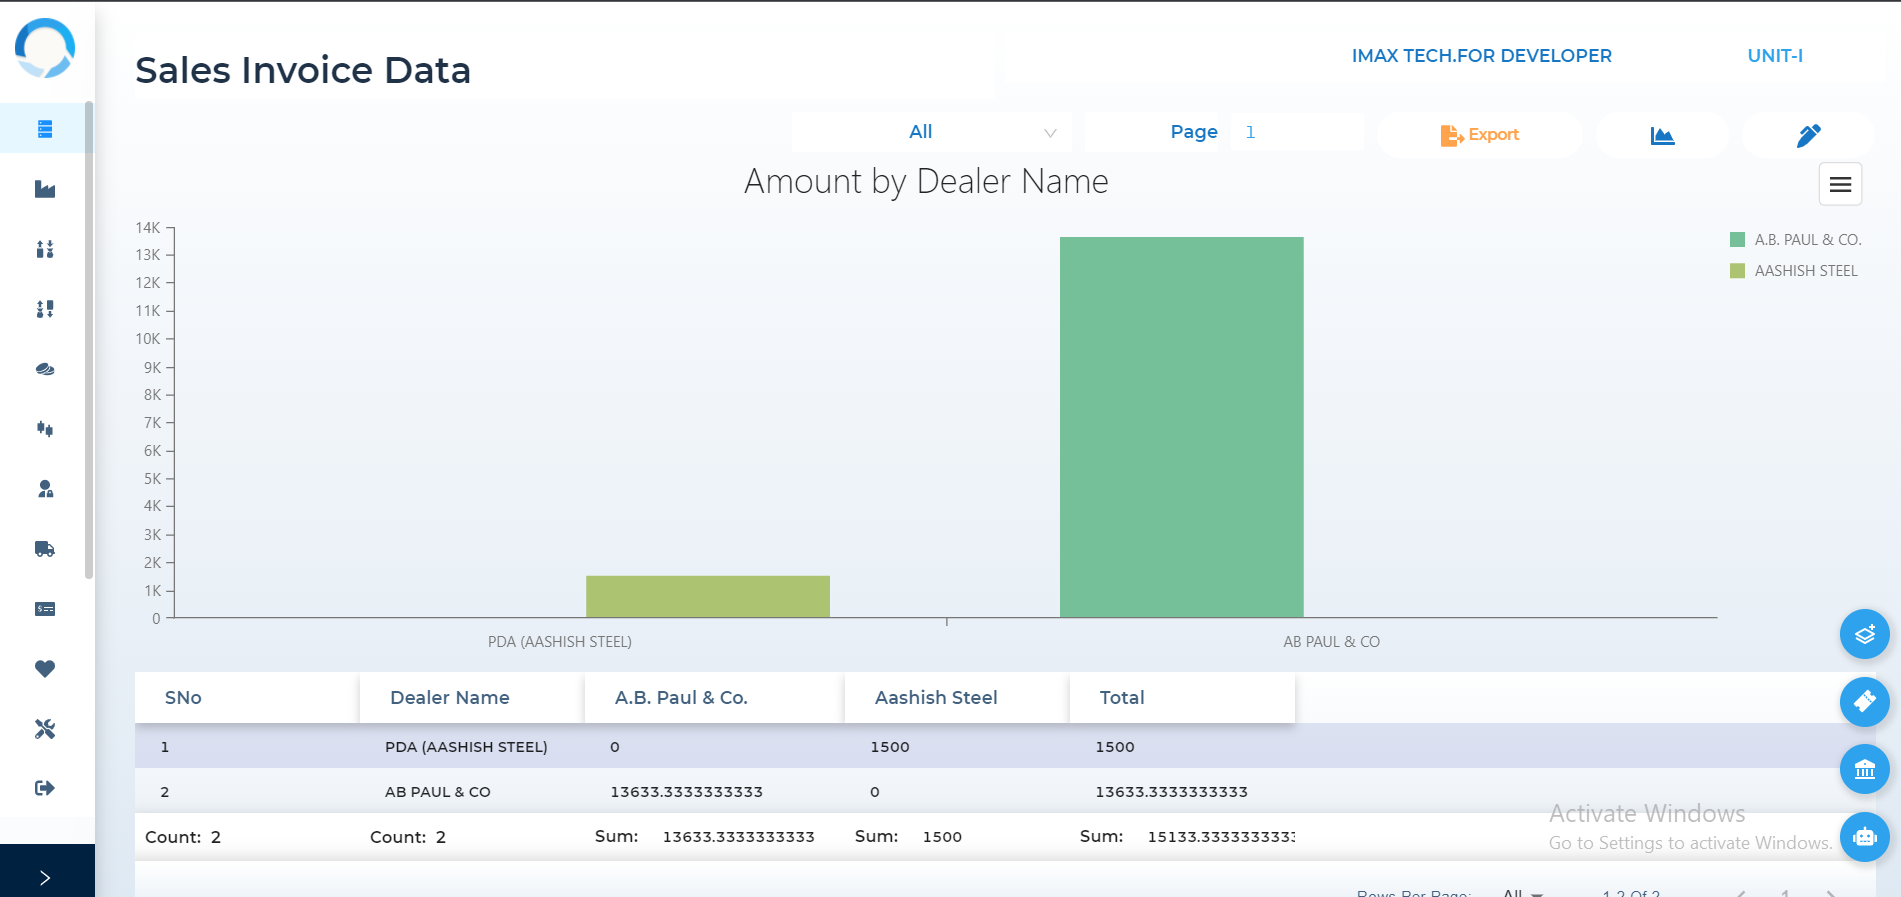This screenshot has width=1901, height=897.
Task: Open the tools wrench sidebar icon
Action: click(x=45, y=729)
